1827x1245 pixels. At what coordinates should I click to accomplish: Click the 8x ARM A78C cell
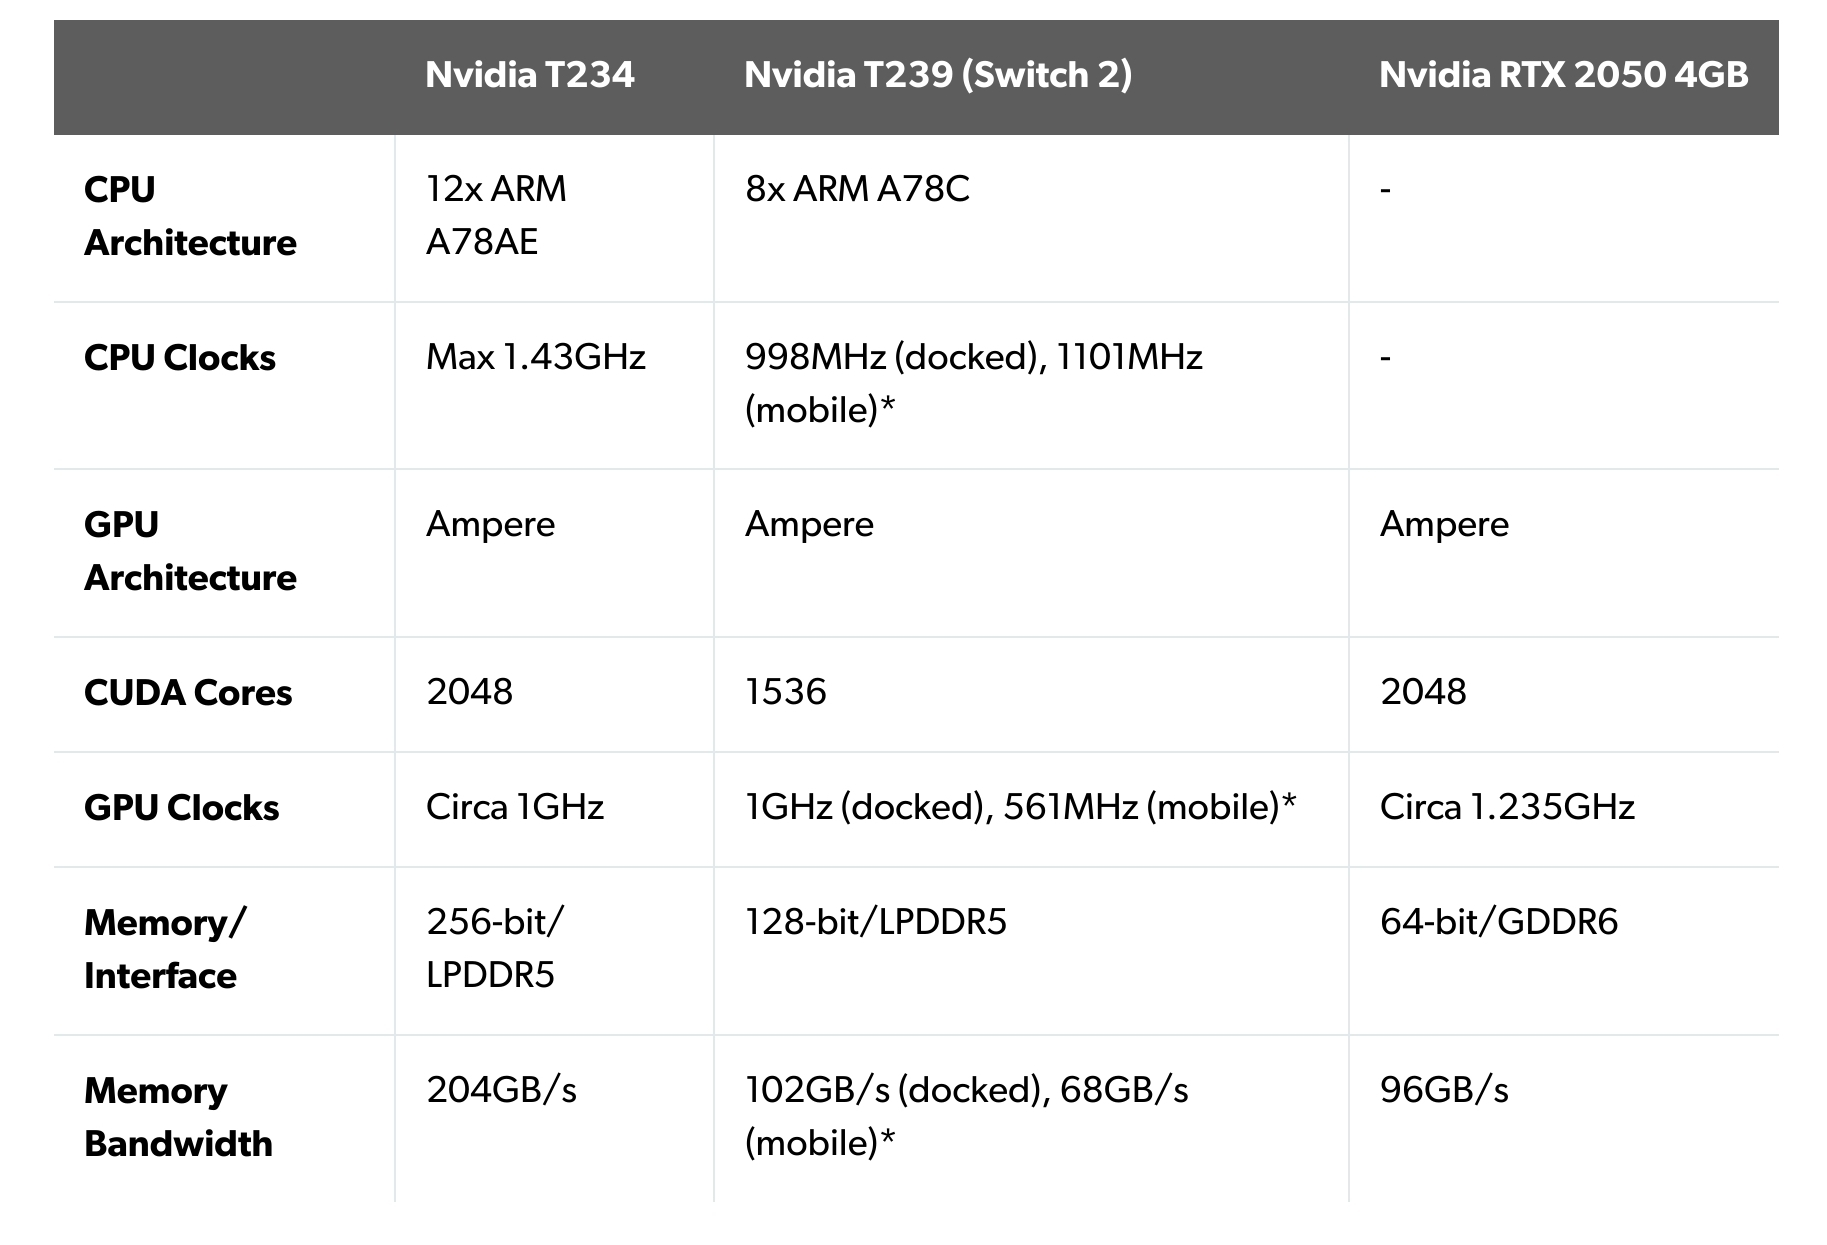(857, 189)
